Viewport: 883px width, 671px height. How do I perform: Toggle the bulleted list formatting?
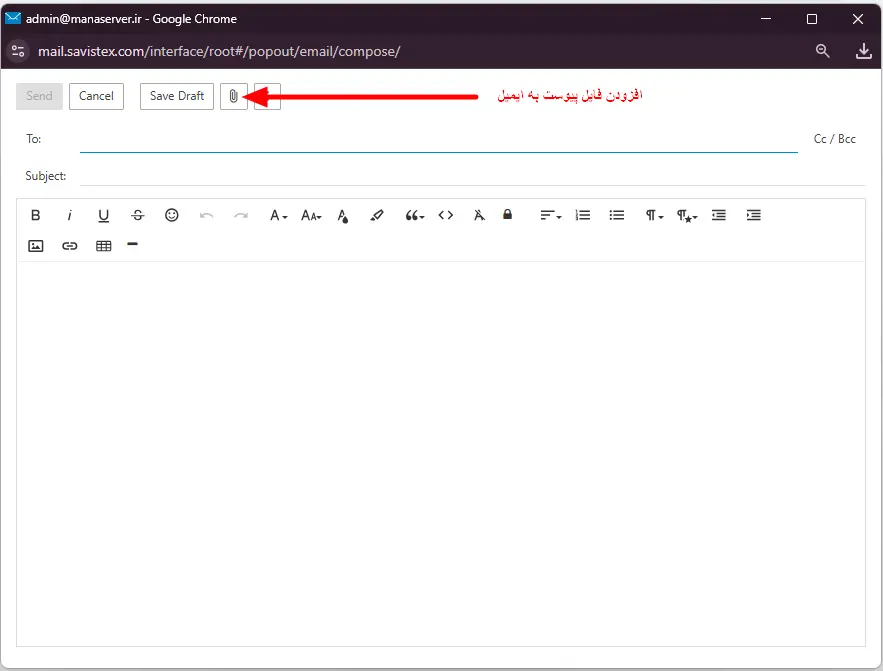[x=616, y=215]
